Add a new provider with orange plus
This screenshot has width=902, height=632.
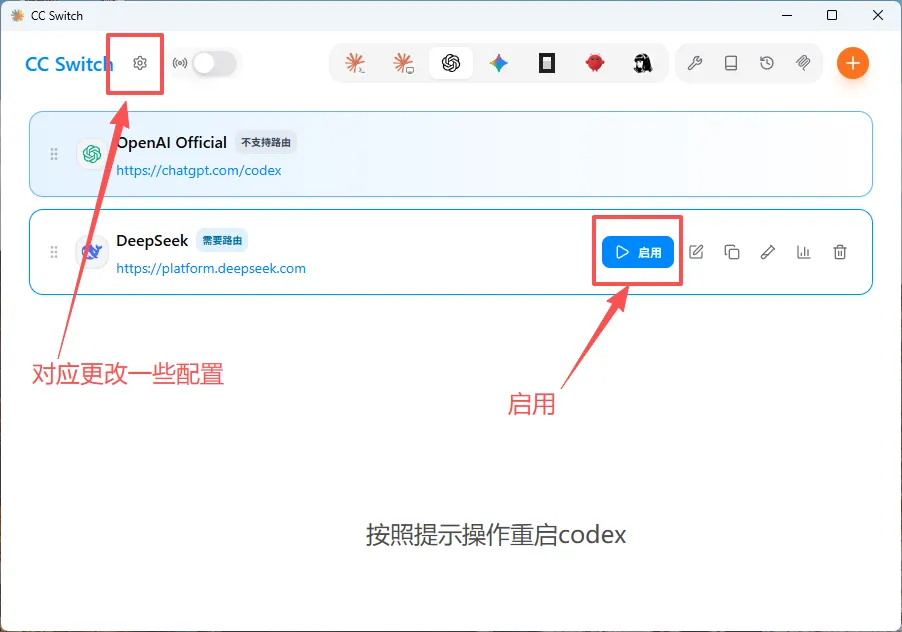click(x=853, y=63)
